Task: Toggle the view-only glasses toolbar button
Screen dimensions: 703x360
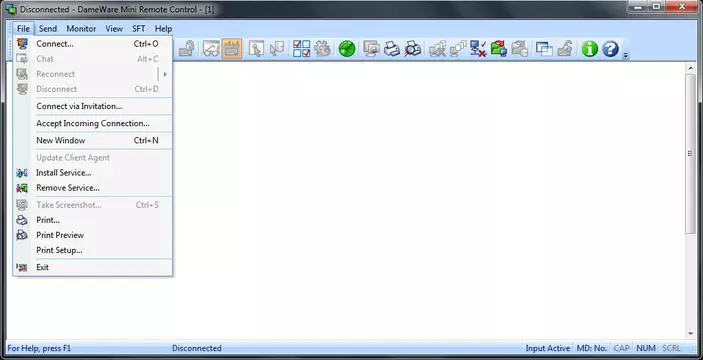Action: [x=211, y=48]
